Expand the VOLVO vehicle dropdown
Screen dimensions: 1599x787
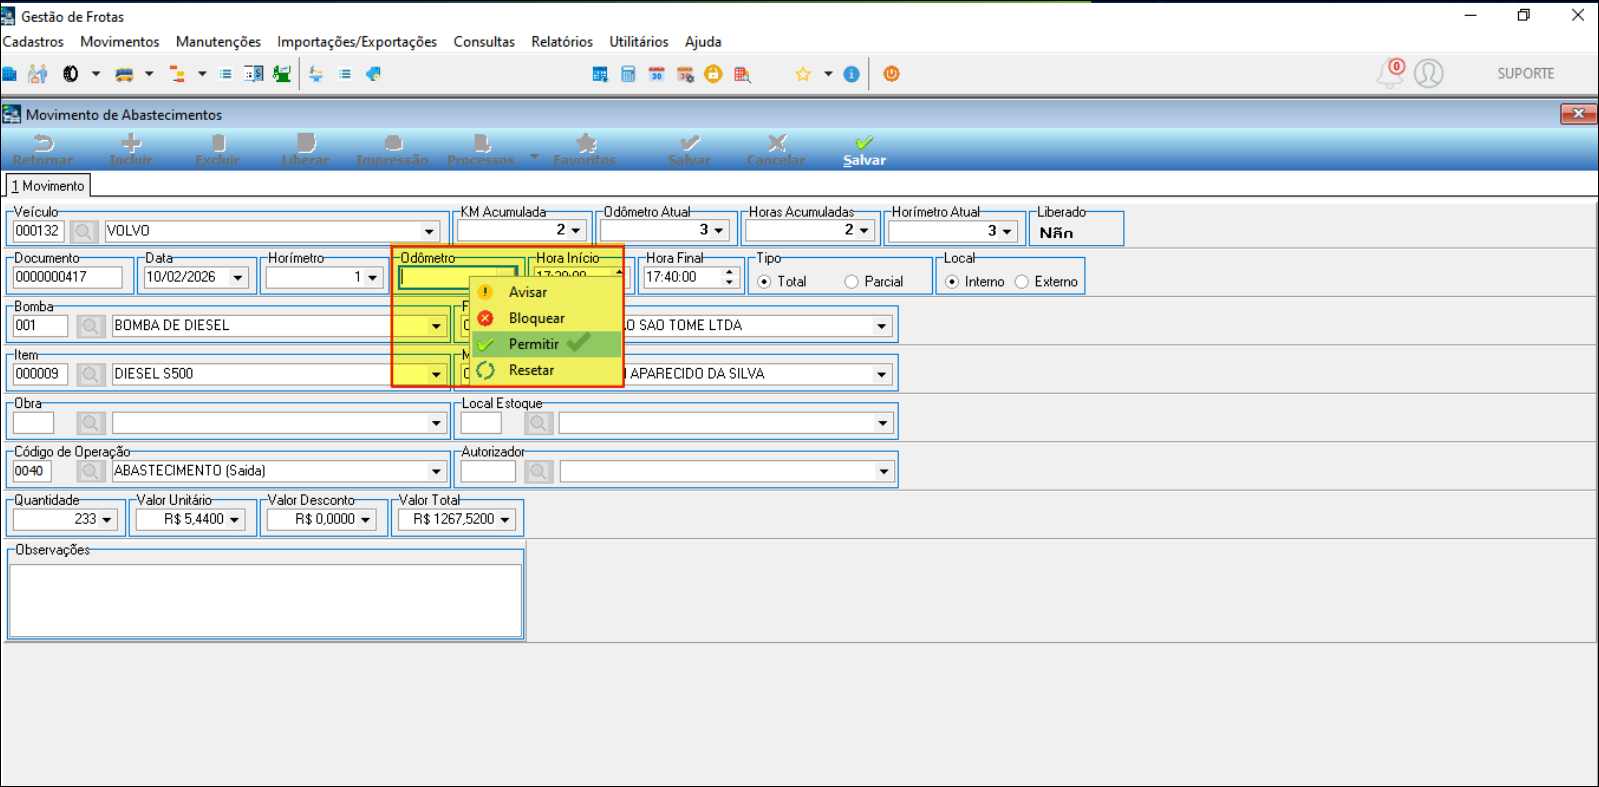point(429,231)
